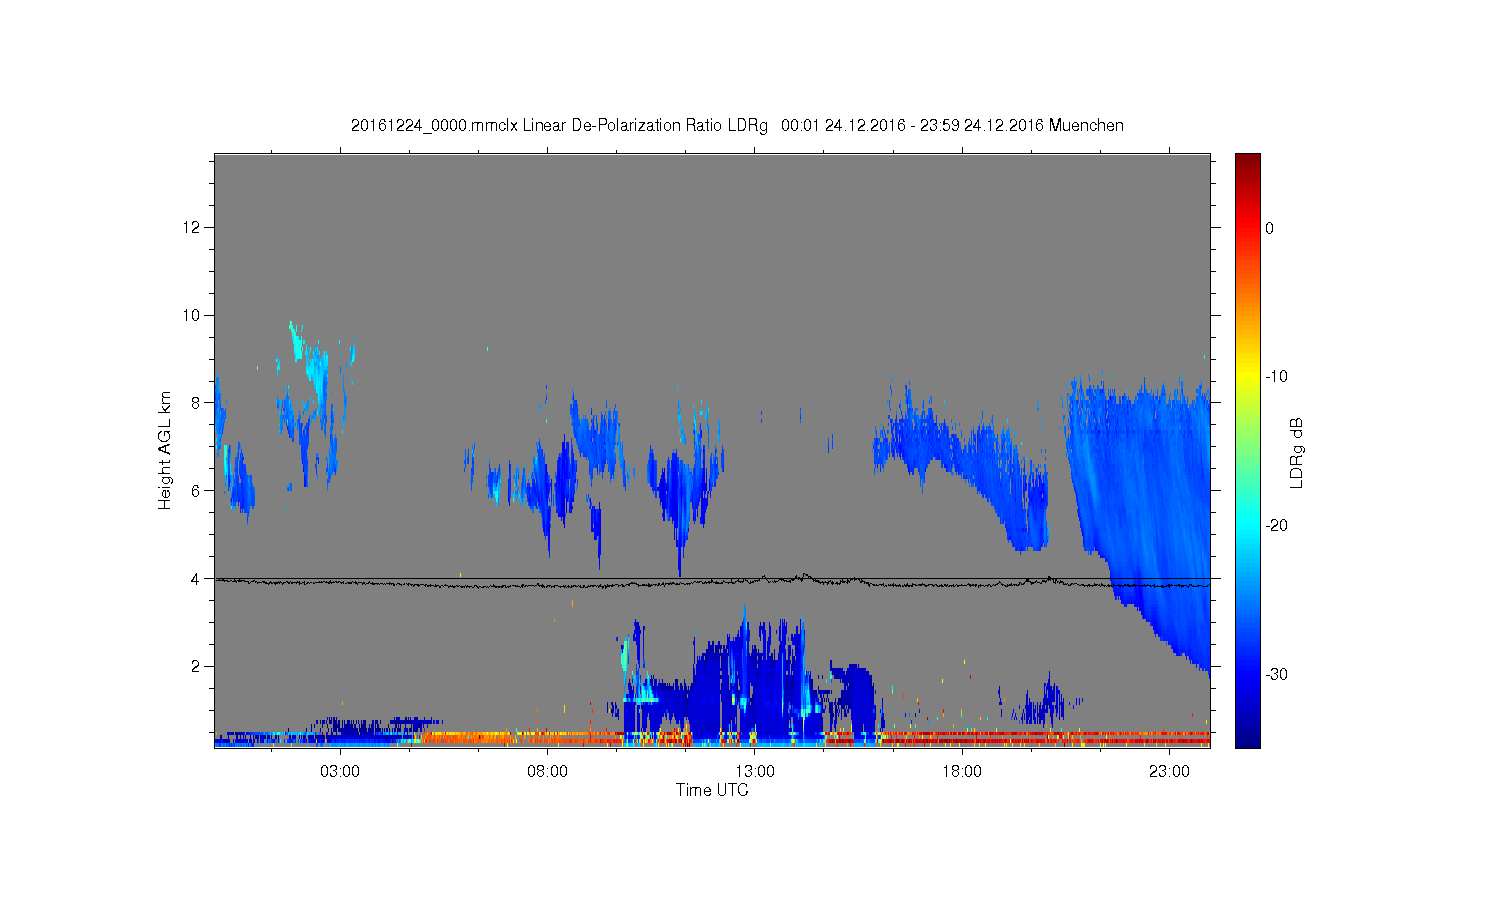Click the 08:00 time tick label

(548, 771)
